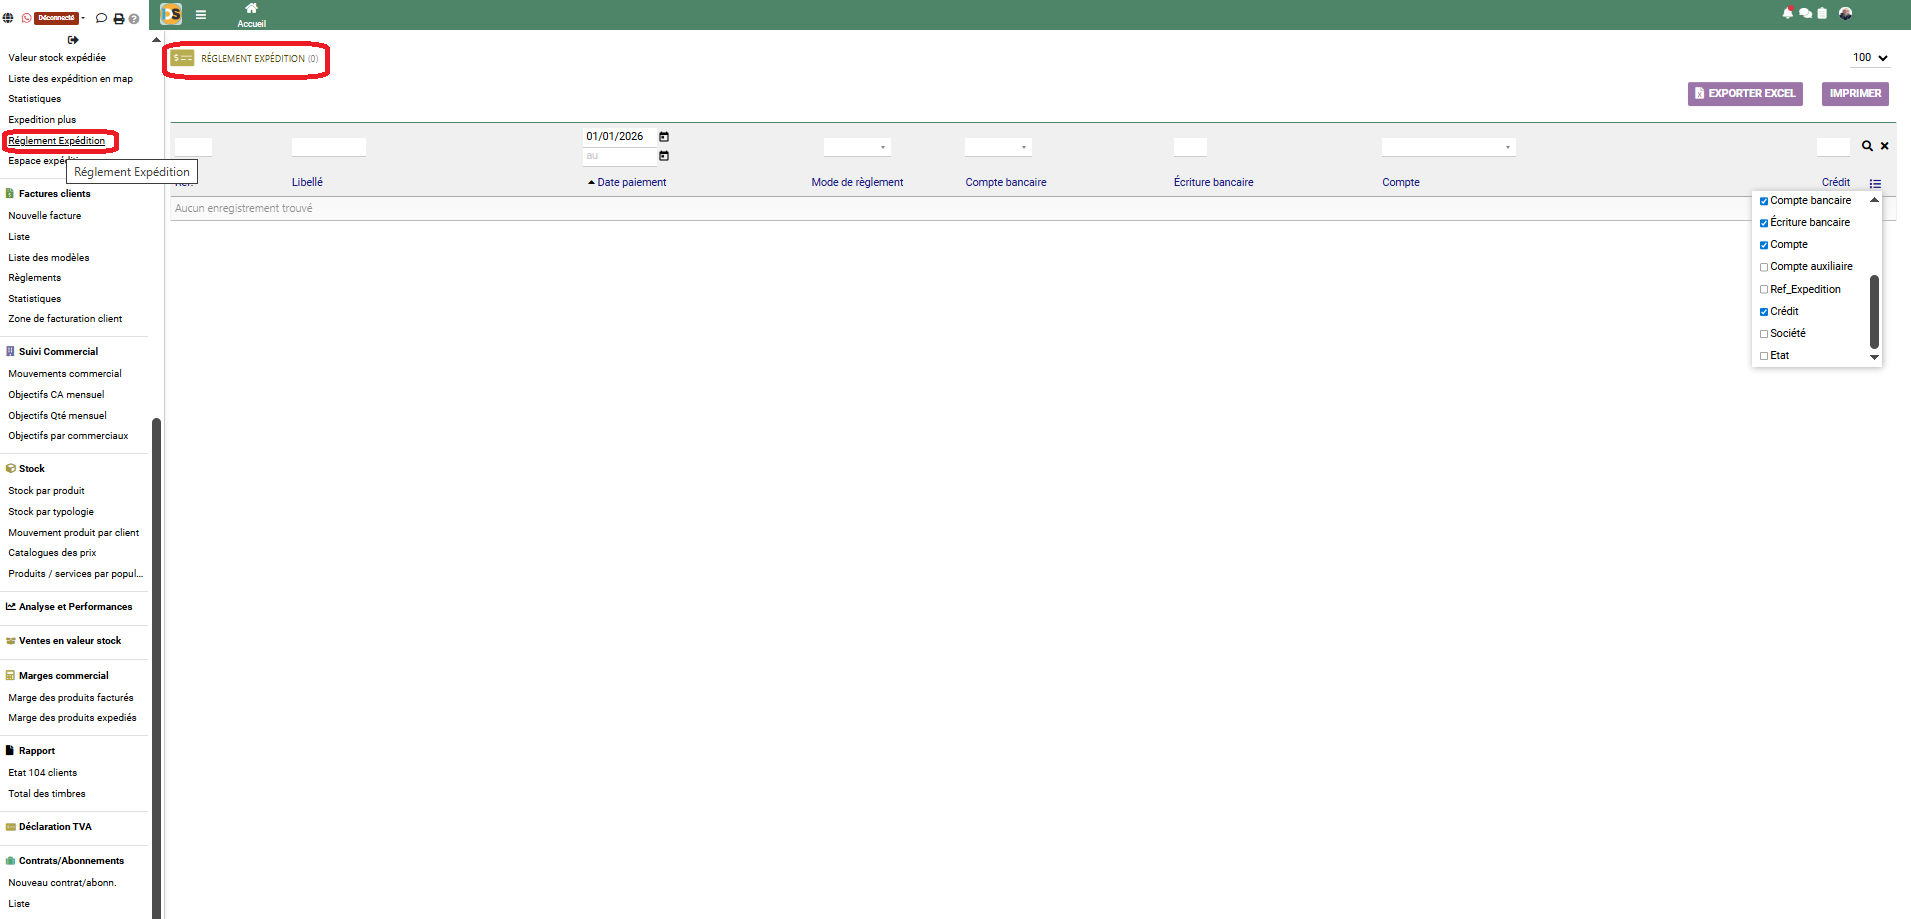The width and height of the screenshot is (1911, 919).
Task: Click the search magnifier icon in the filter row
Action: click(1867, 146)
